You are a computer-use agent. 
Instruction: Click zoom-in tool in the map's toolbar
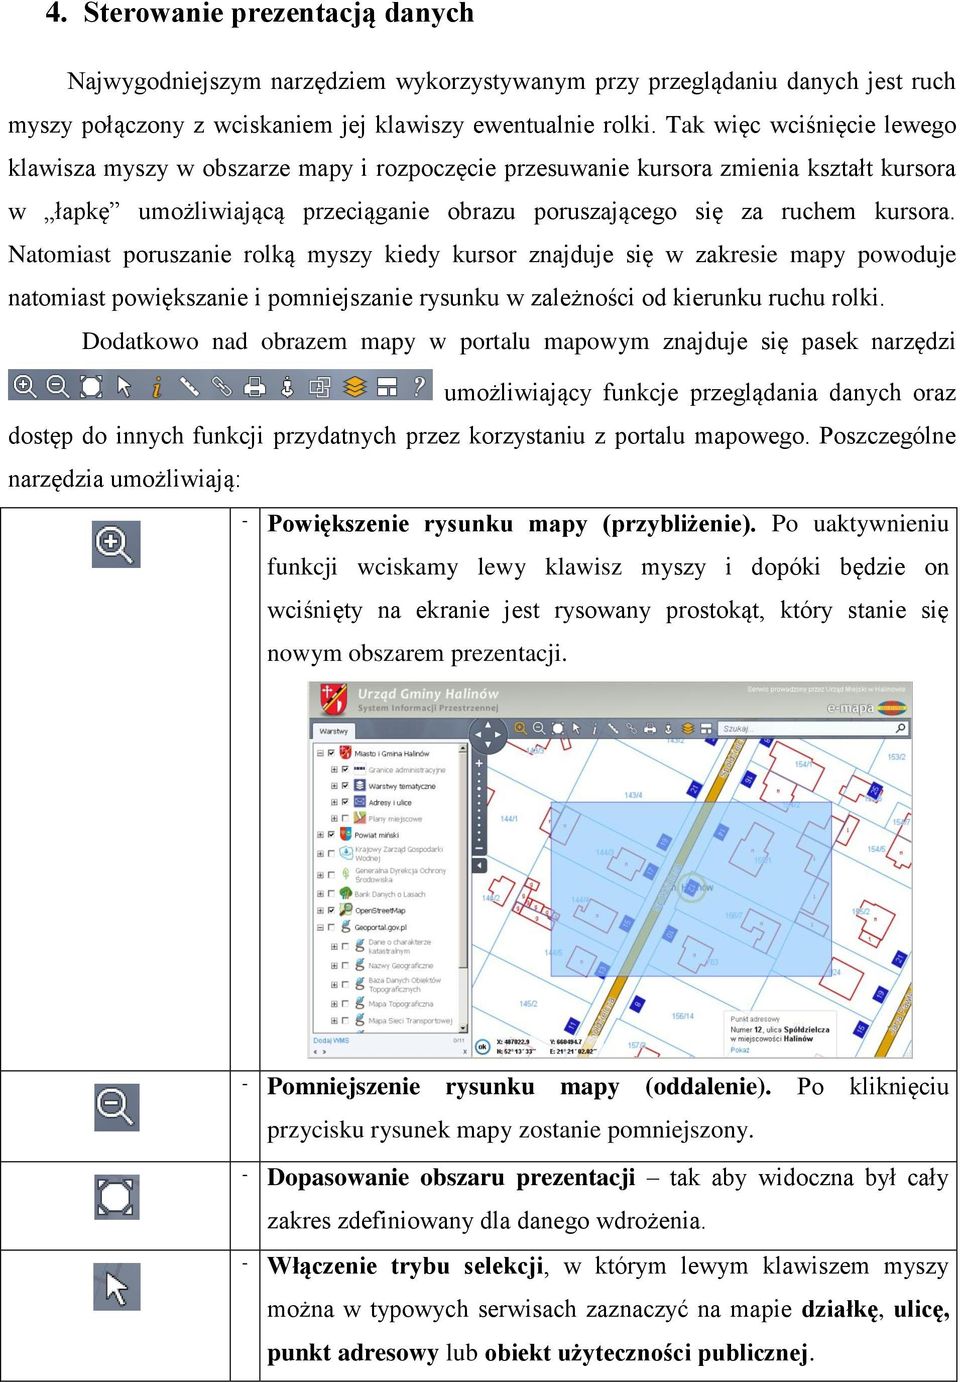520,728
